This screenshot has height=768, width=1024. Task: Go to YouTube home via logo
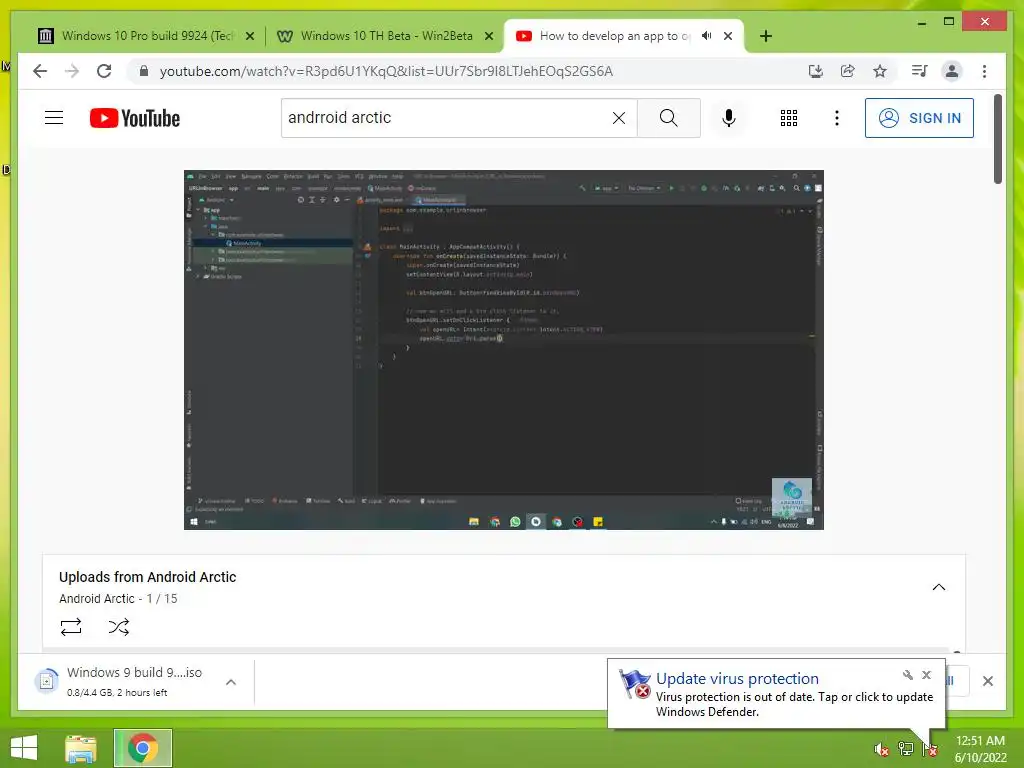click(x=135, y=118)
